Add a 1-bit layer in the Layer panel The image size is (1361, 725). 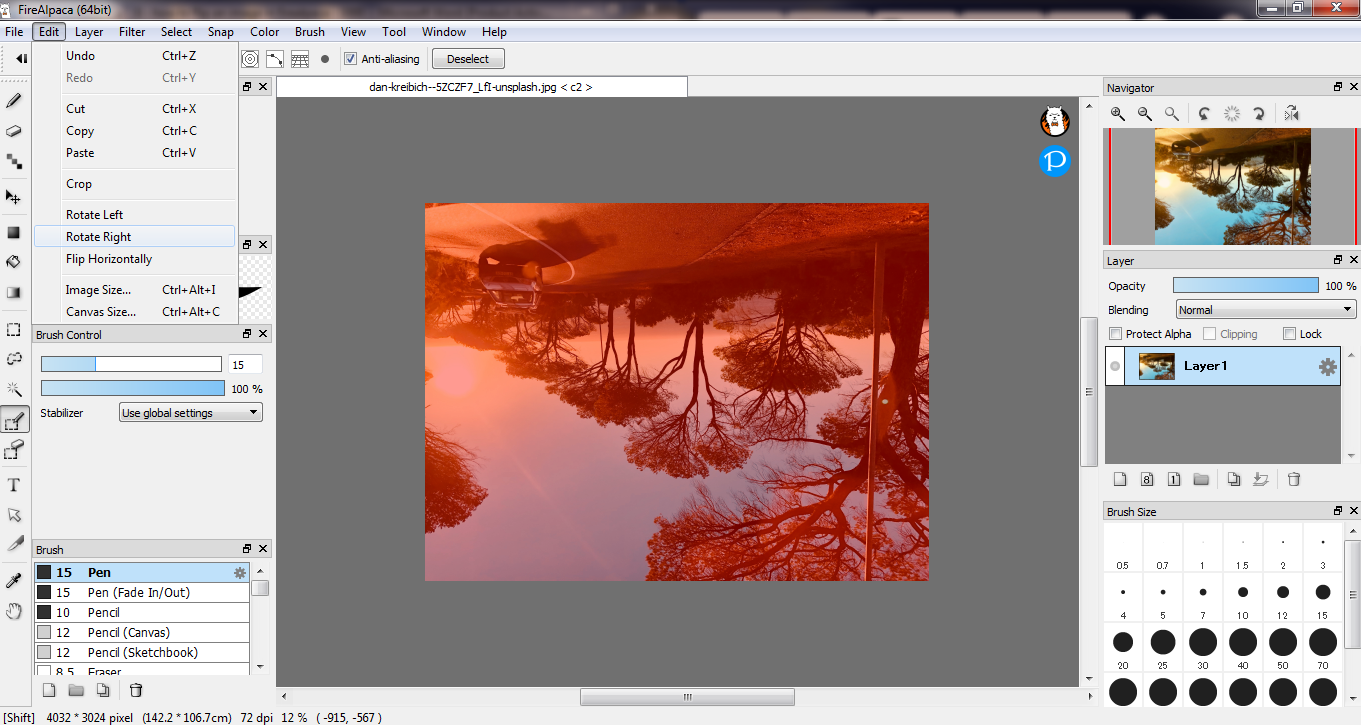tap(1174, 480)
